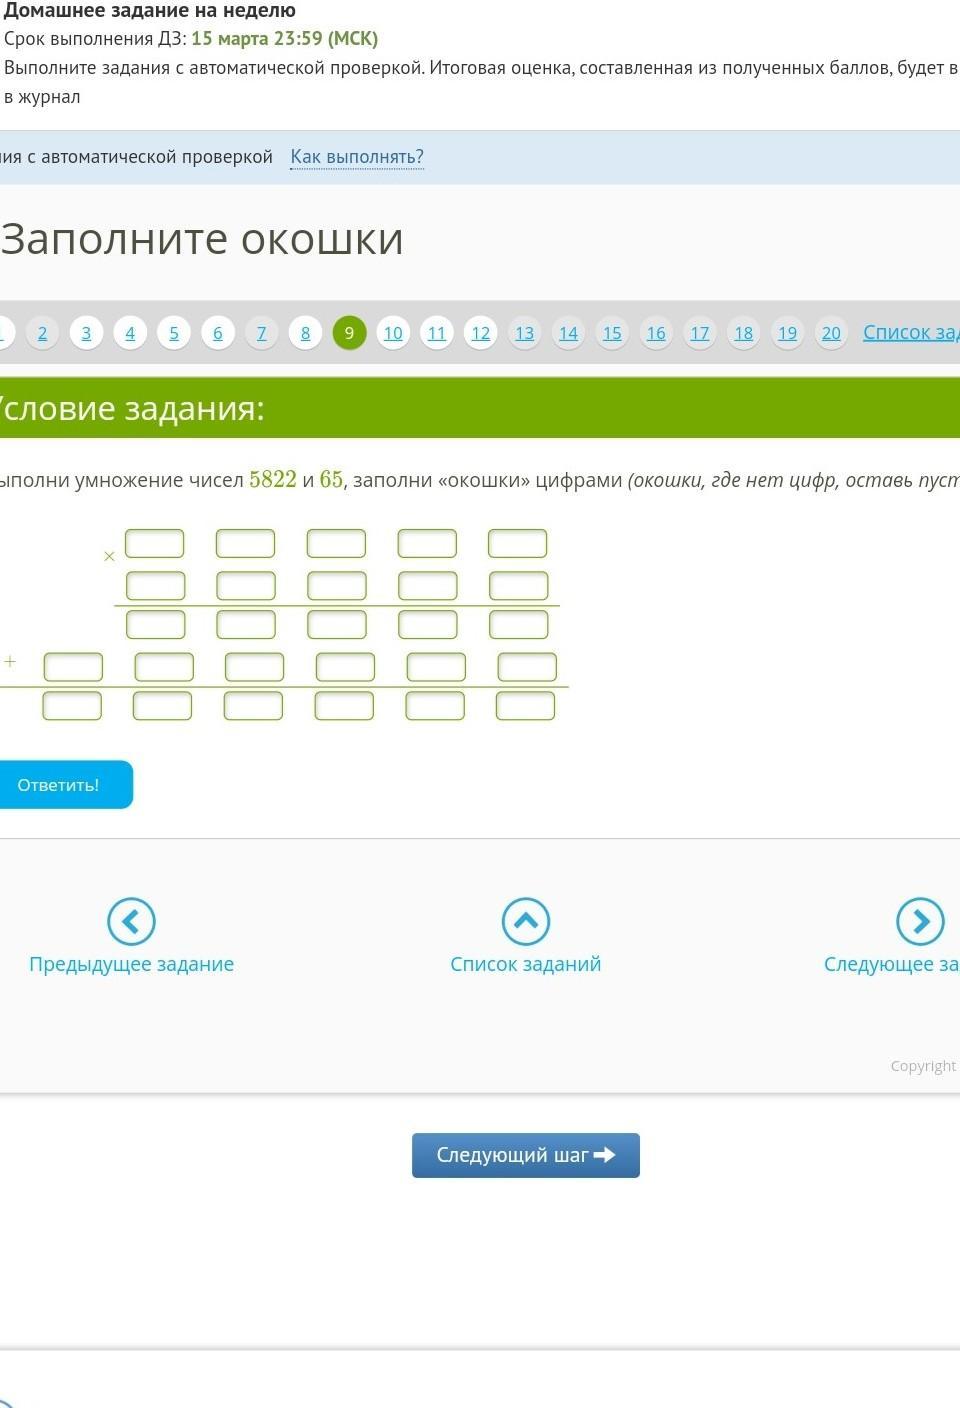Click the fourth box in the multiplier row
The height and width of the screenshot is (1408, 960).
[x=427, y=586]
